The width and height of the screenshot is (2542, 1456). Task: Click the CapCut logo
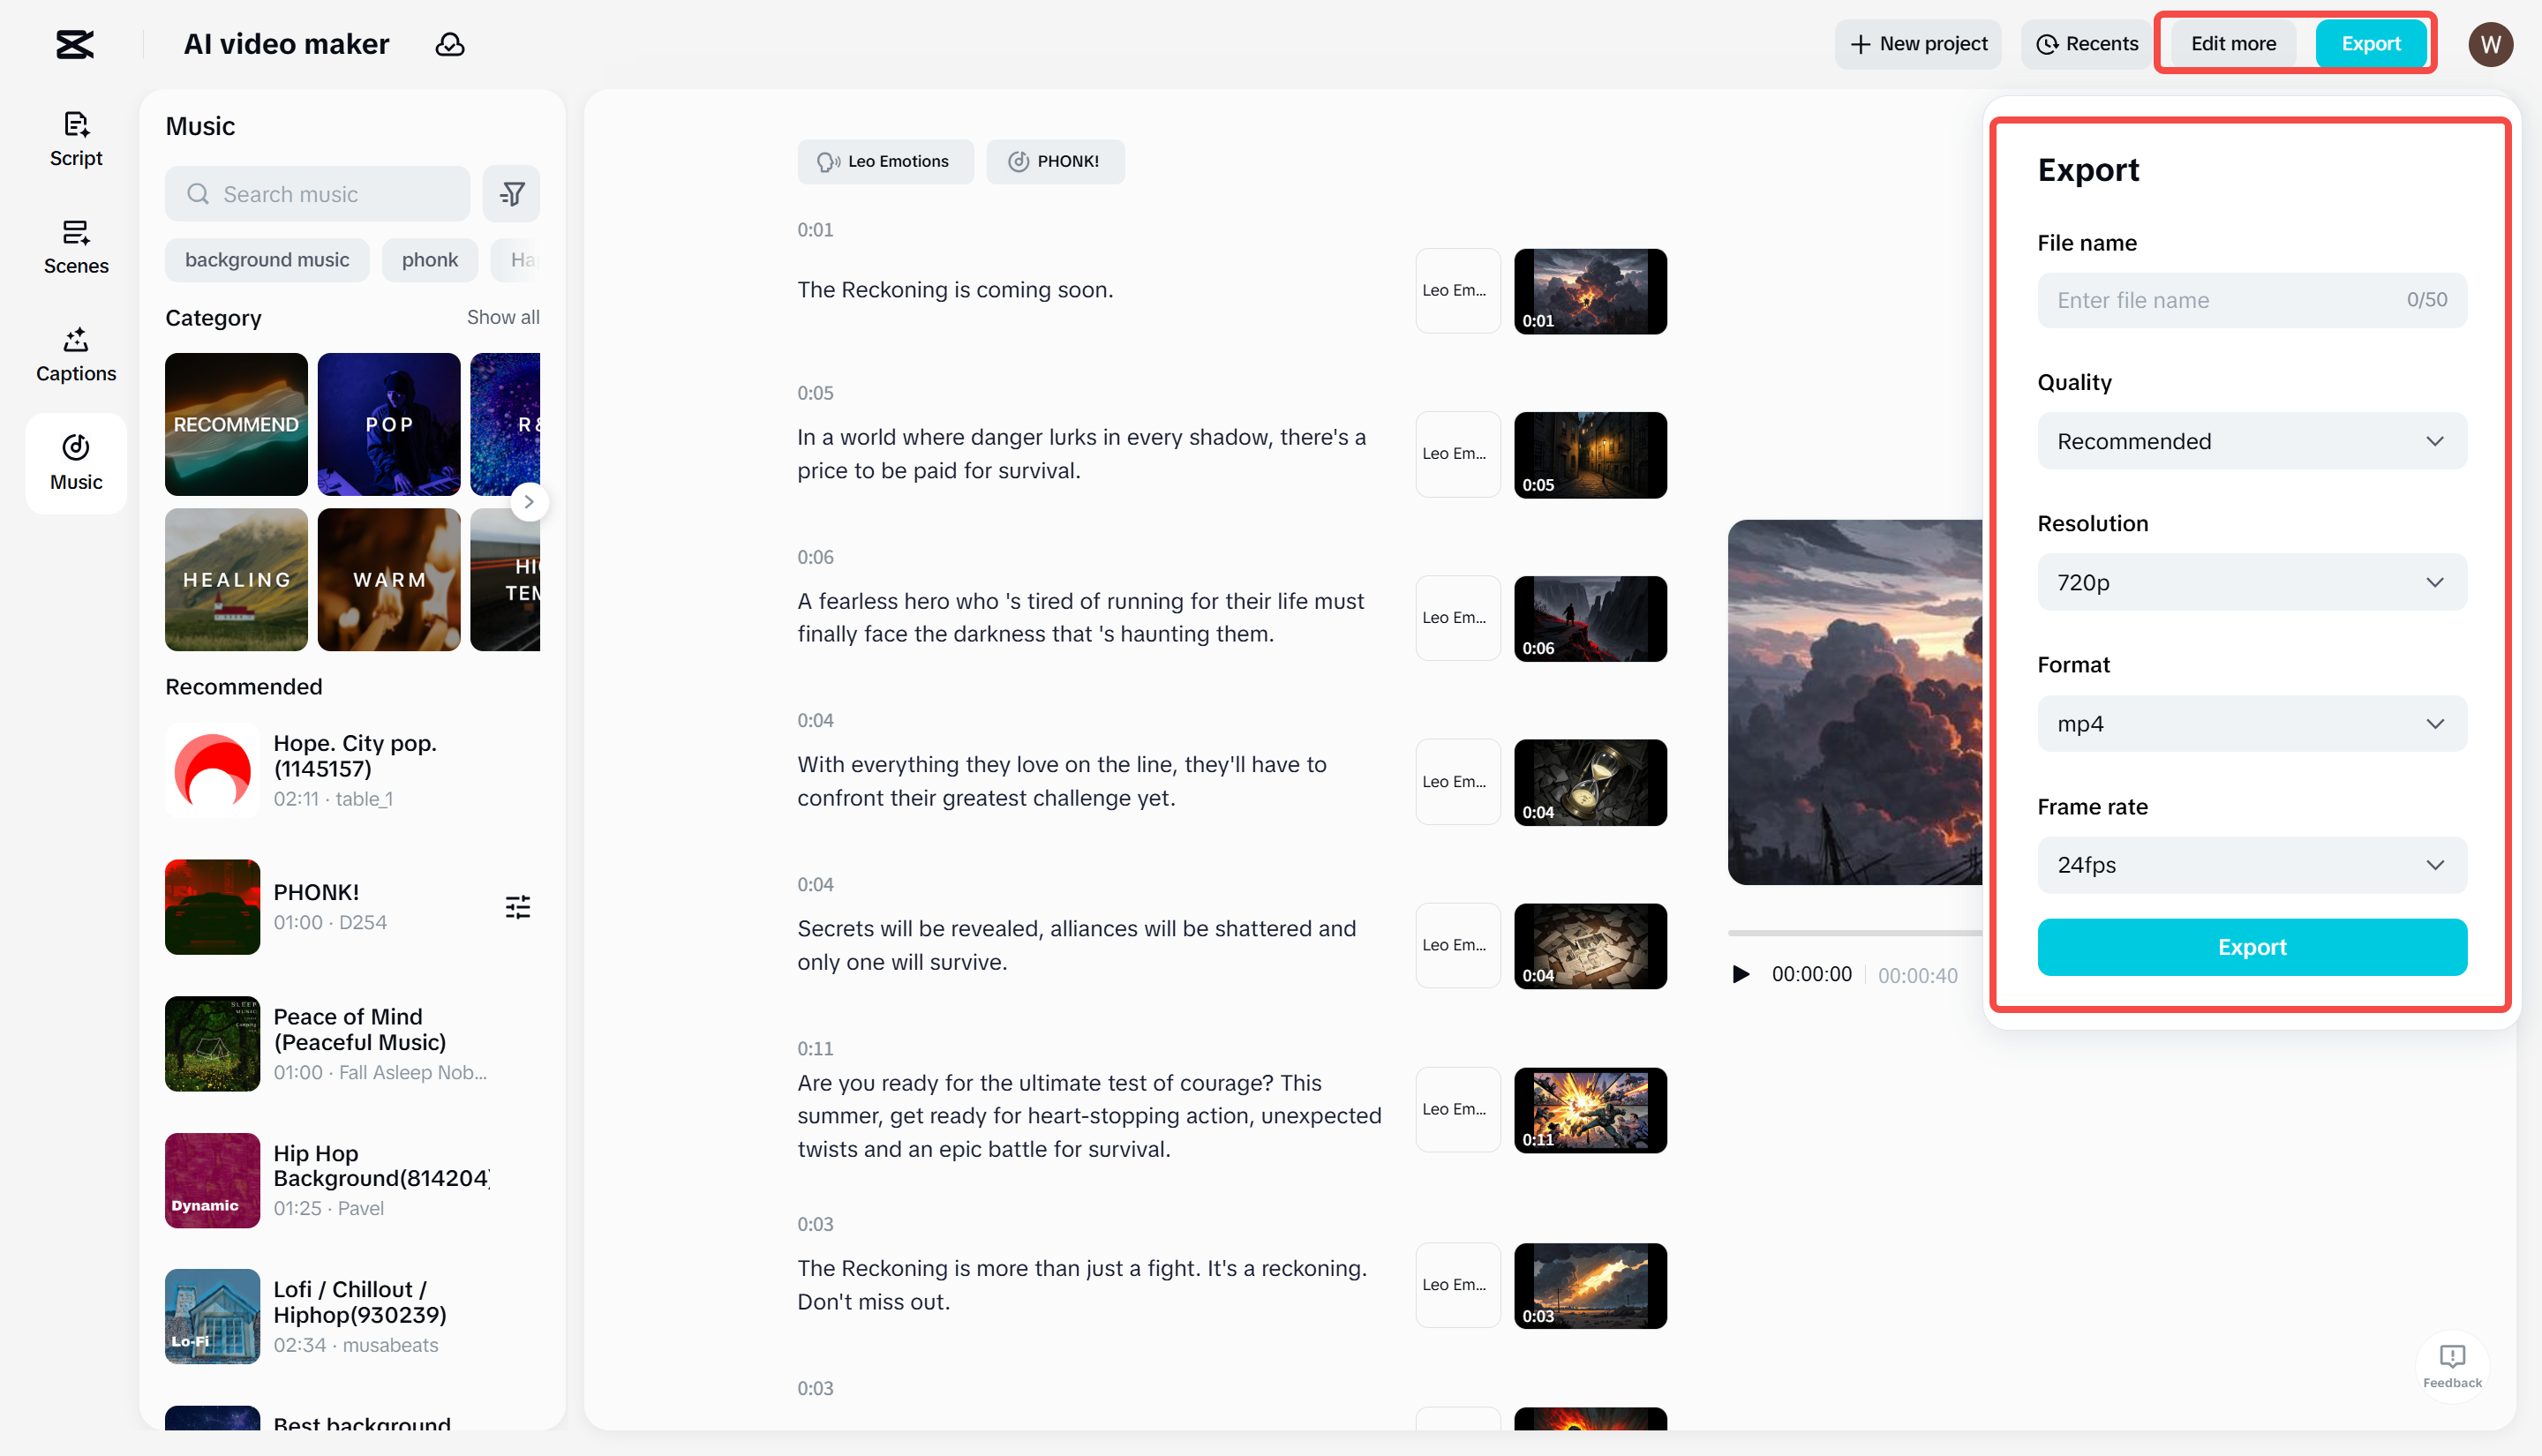pos(75,44)
